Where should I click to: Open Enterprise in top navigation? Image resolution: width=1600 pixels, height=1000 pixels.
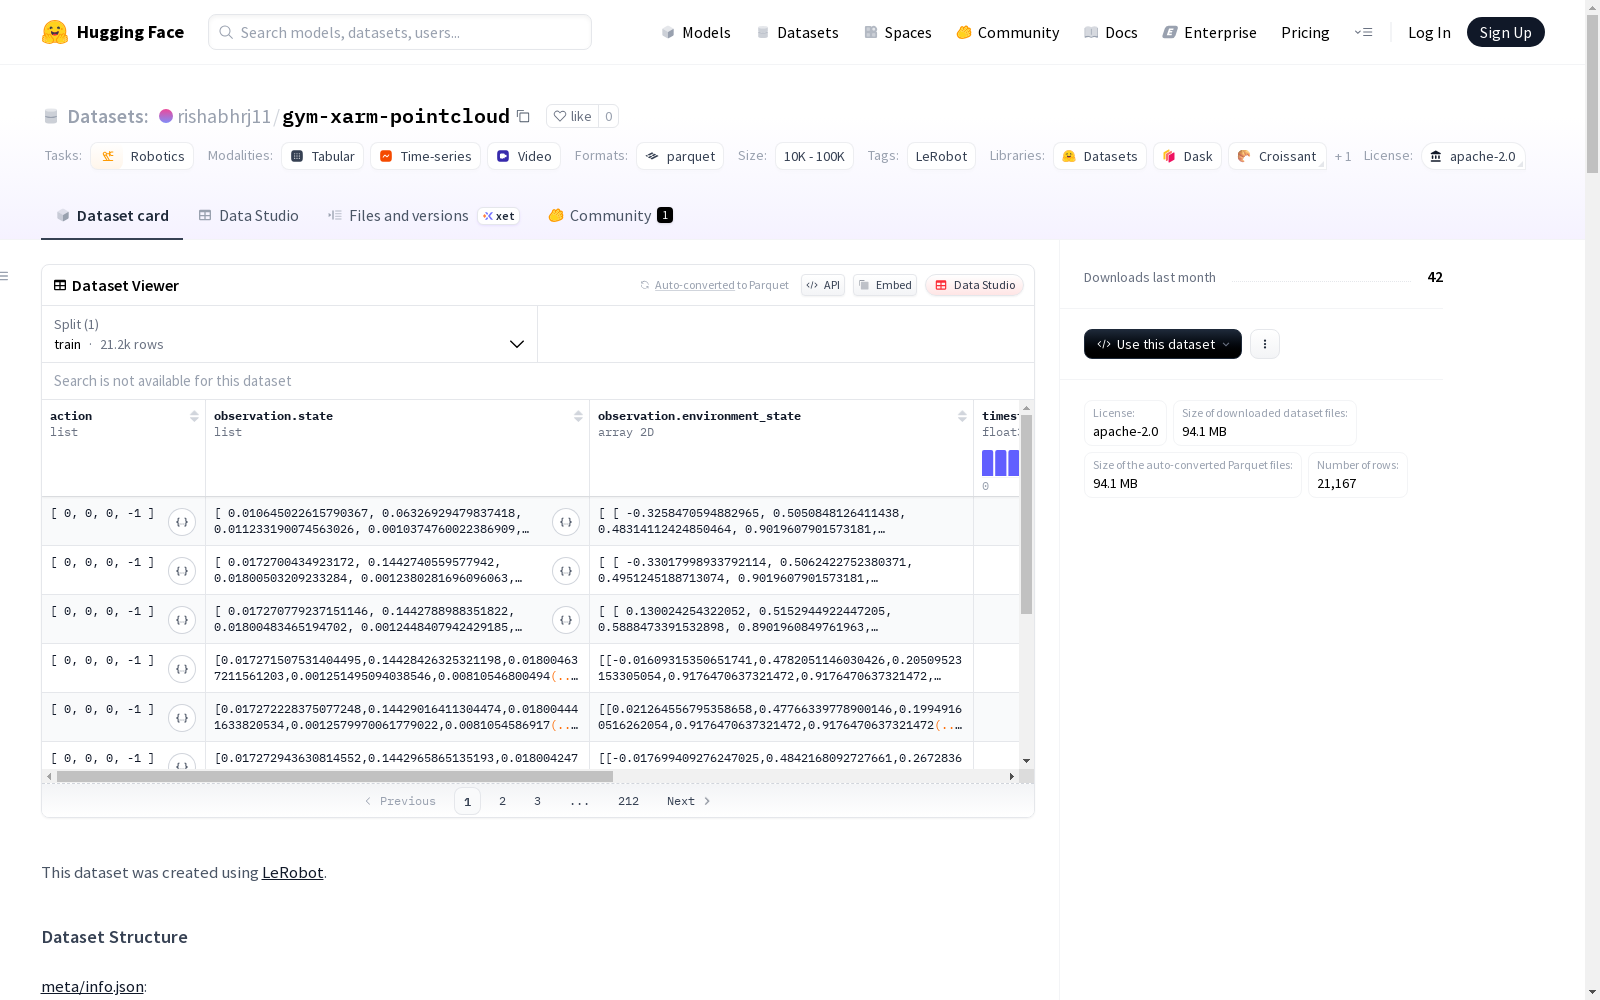tap(1209, 32)
